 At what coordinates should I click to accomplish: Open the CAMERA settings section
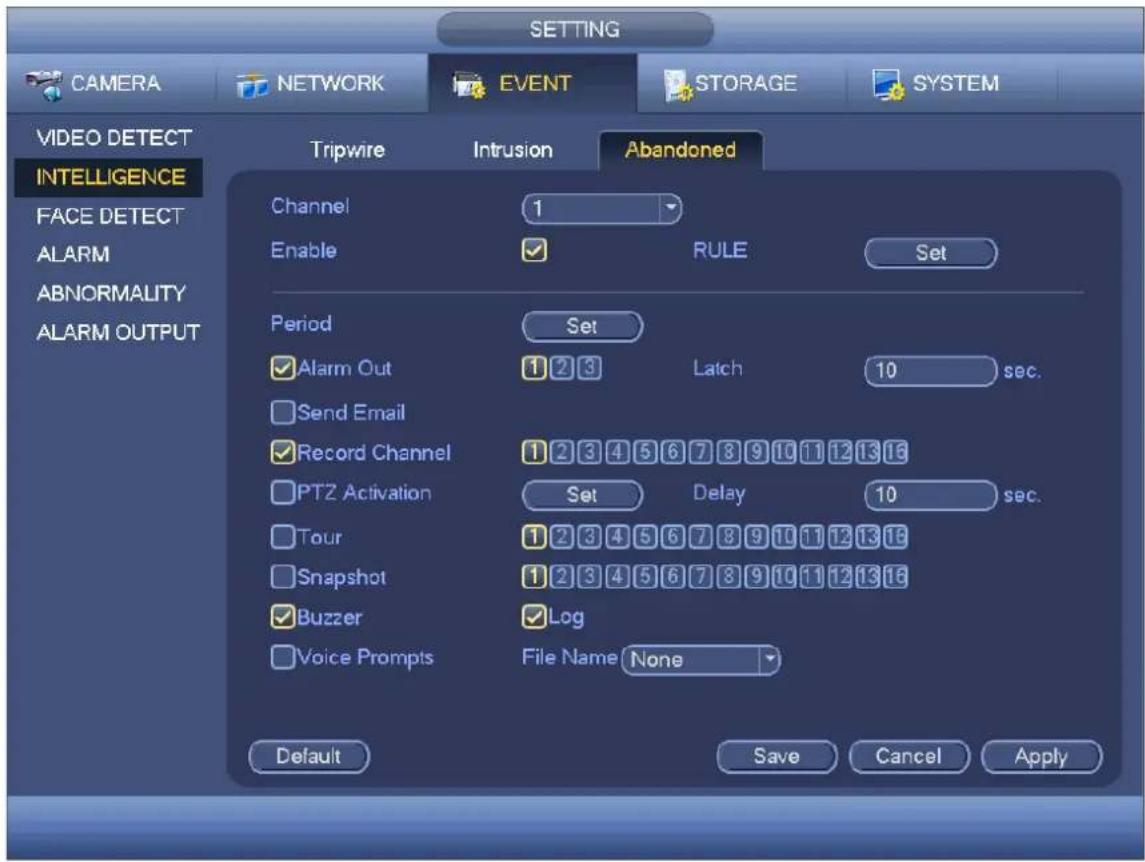pos(95,83)
